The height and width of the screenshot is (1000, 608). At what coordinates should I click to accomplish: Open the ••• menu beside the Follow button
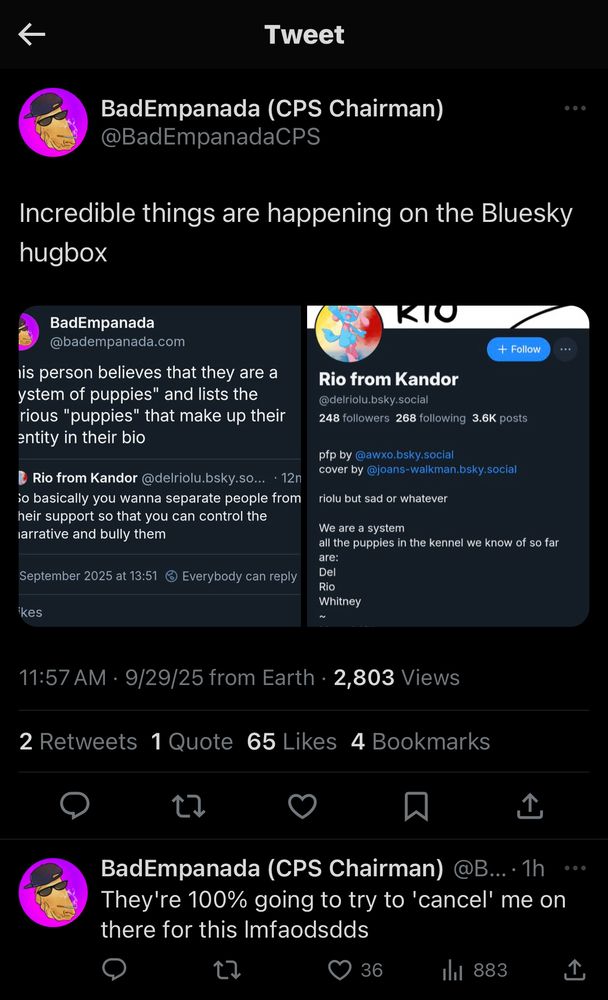(565, 349)
